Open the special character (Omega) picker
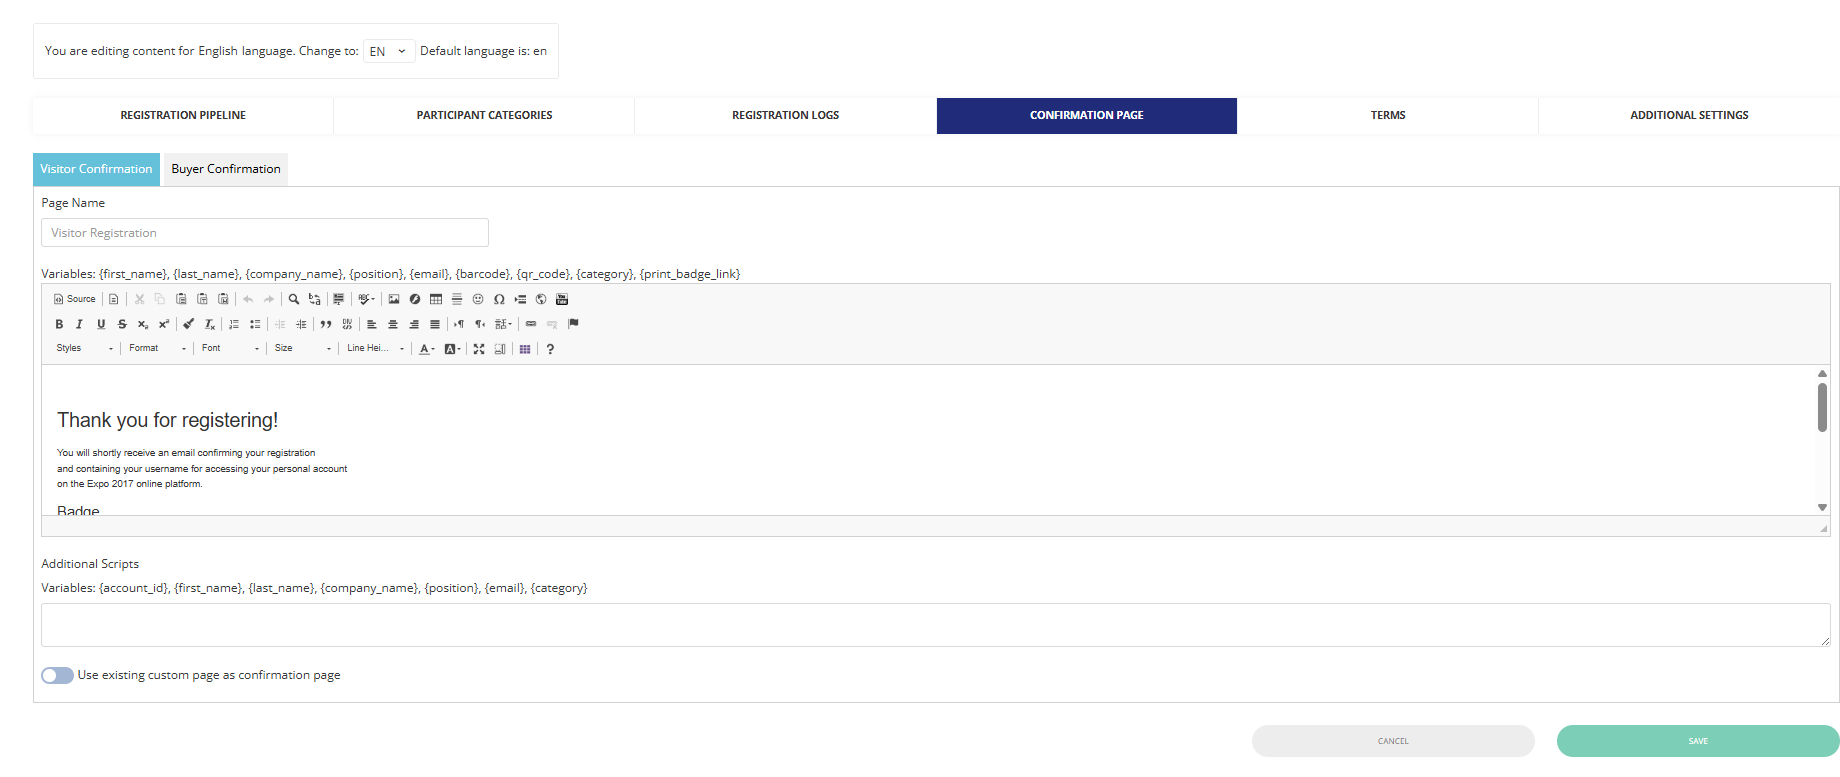 tap(499, 299)
